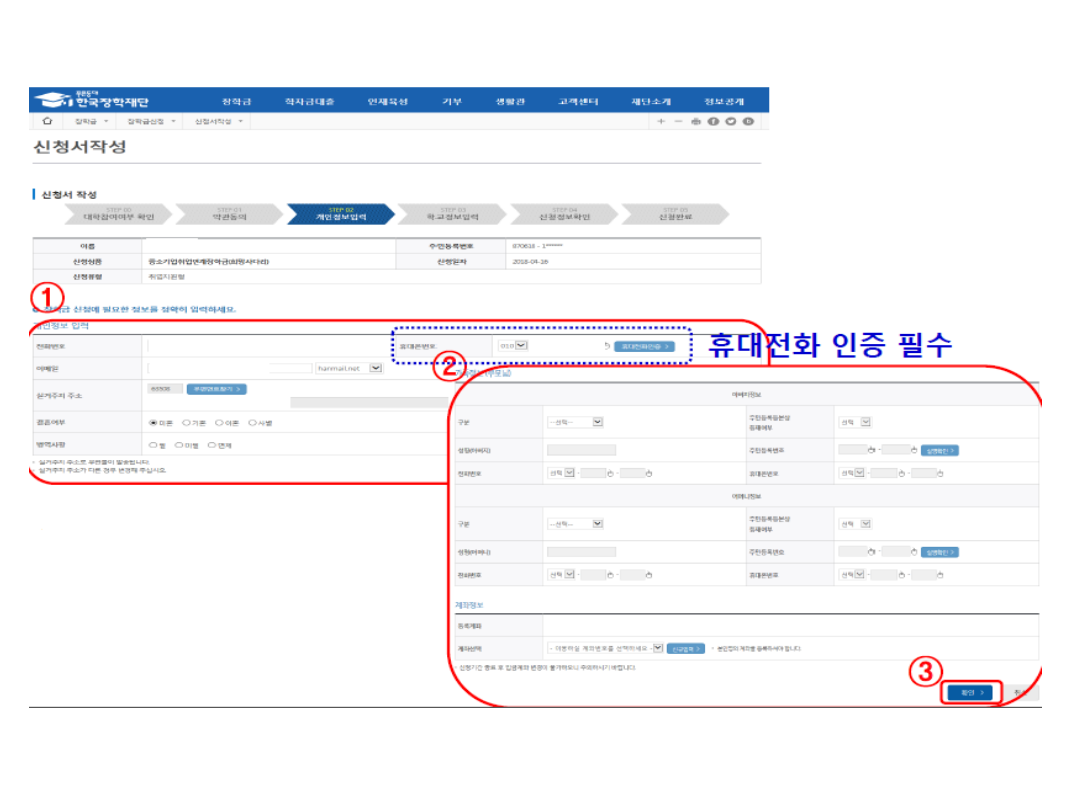Click the rightmost round icon in top toolbar
The height and width of the screenshot is (810, 1080).
coord(748,121)
